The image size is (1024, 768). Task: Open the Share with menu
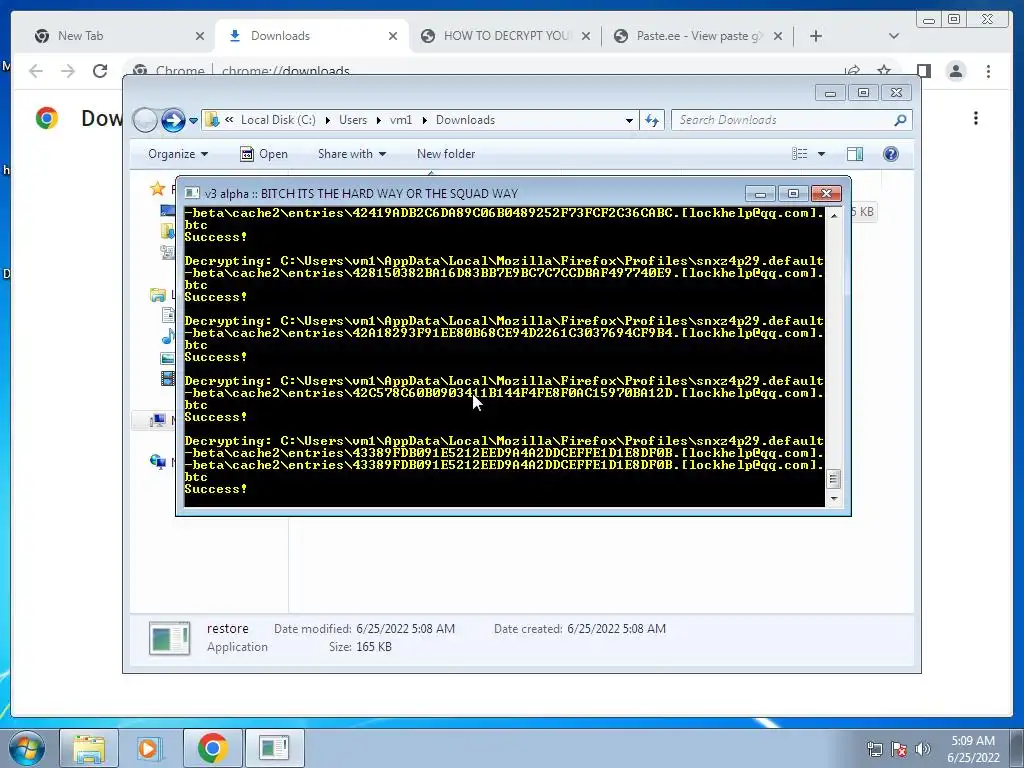click(x=352, y=154)
